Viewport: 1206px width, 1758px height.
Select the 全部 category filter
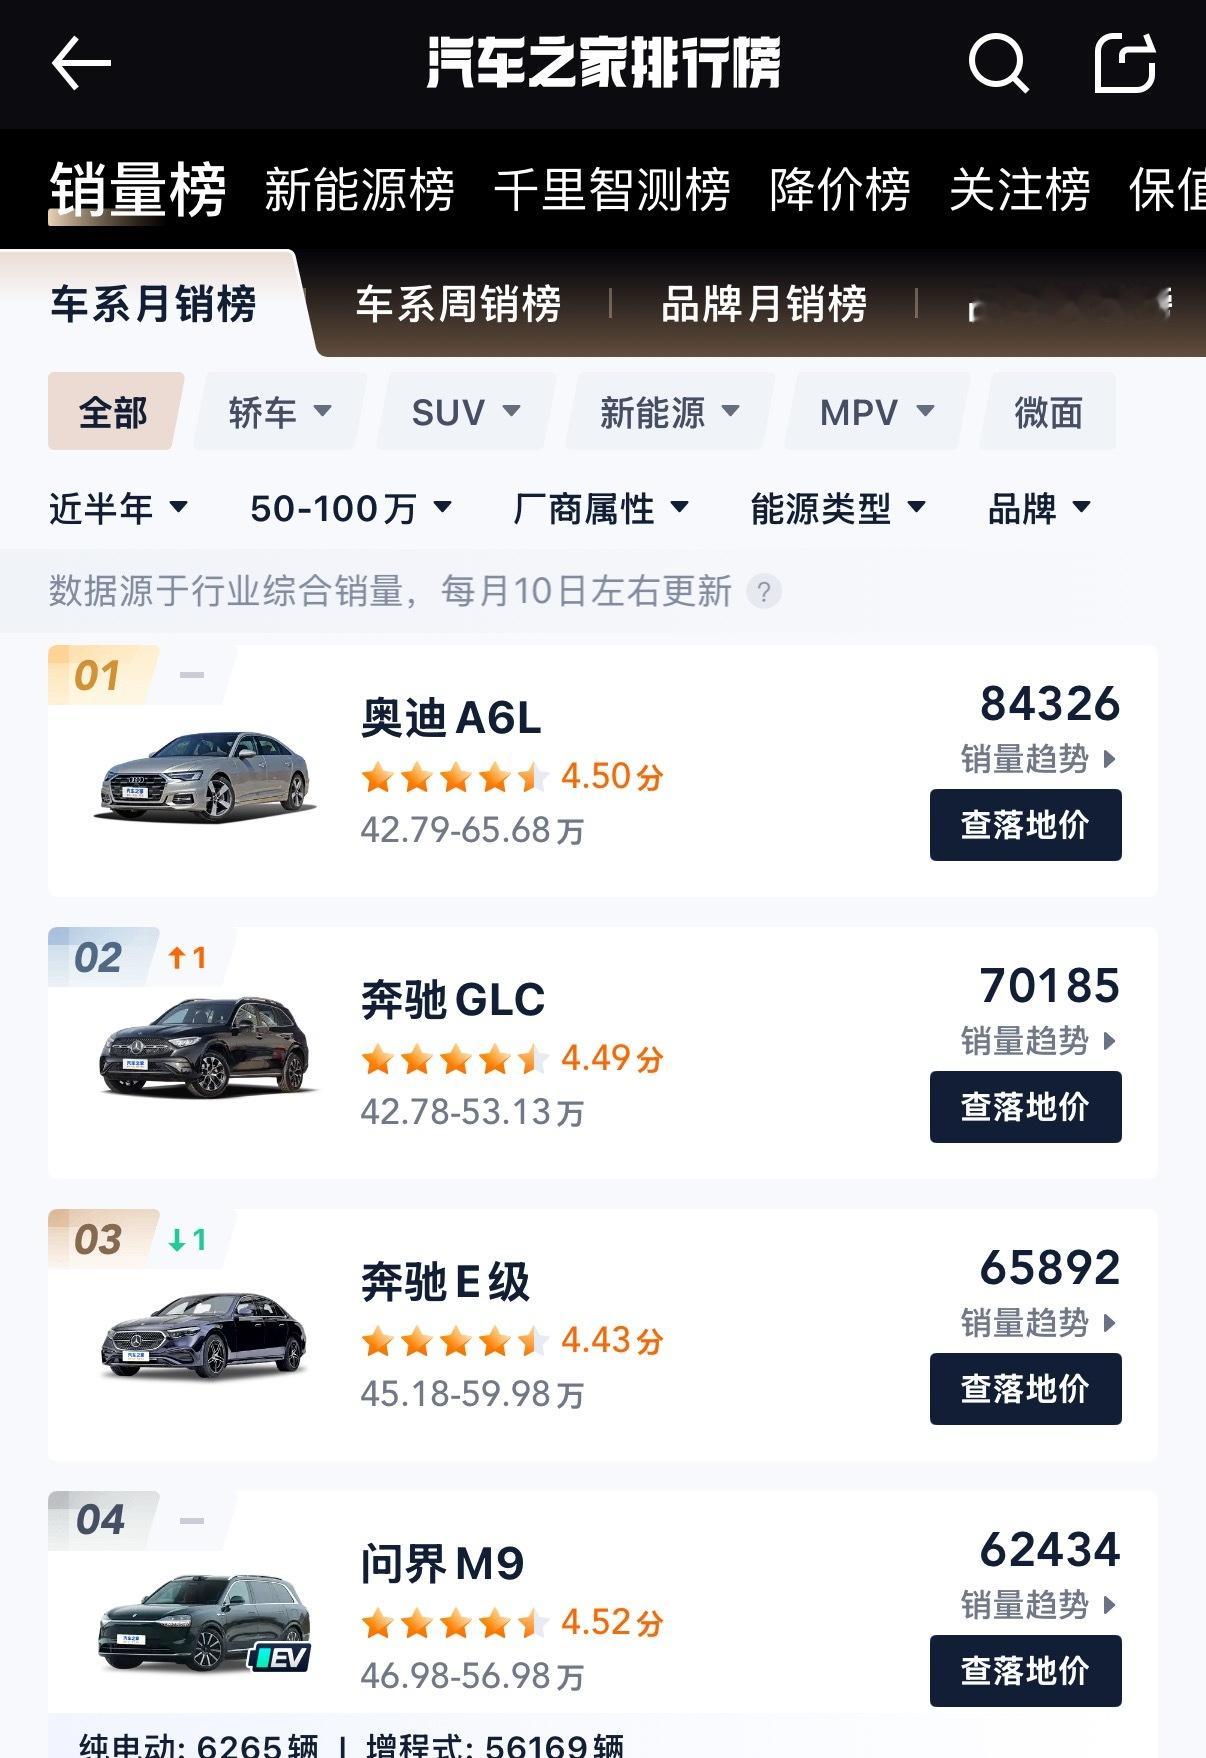click(114, 412)
